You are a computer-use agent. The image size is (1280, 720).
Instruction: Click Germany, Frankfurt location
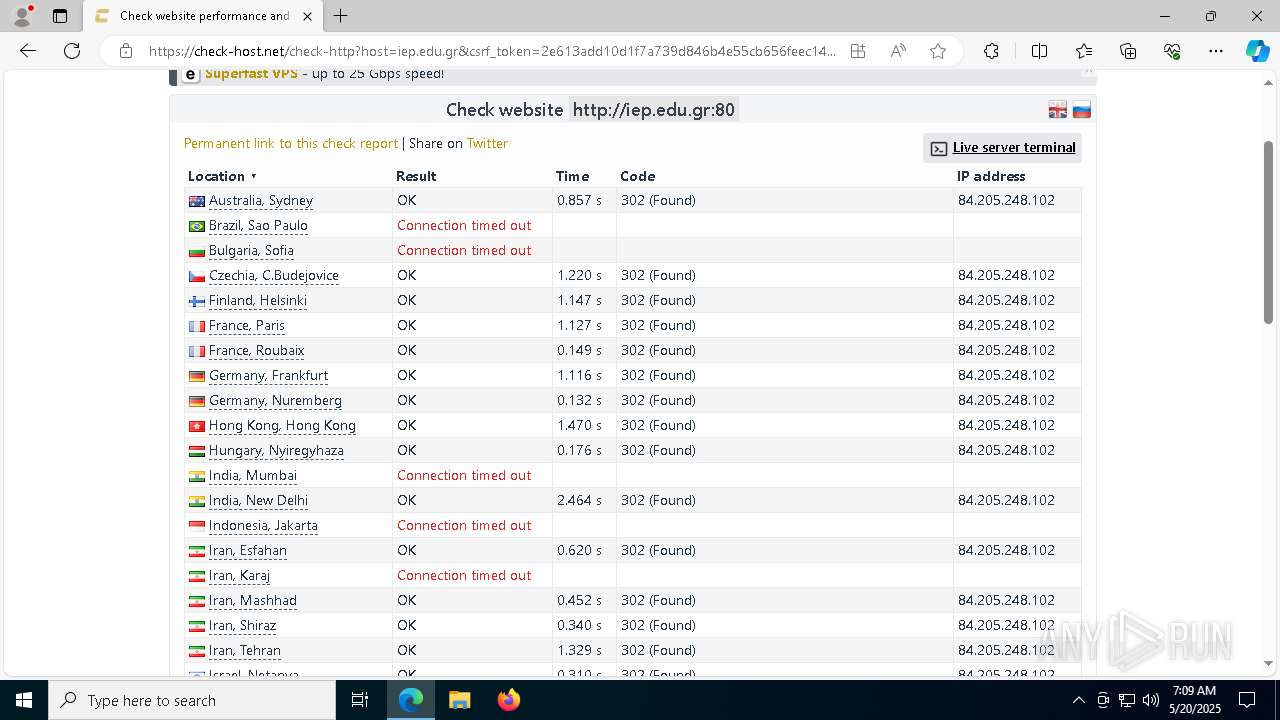click(x=269, y=376)
